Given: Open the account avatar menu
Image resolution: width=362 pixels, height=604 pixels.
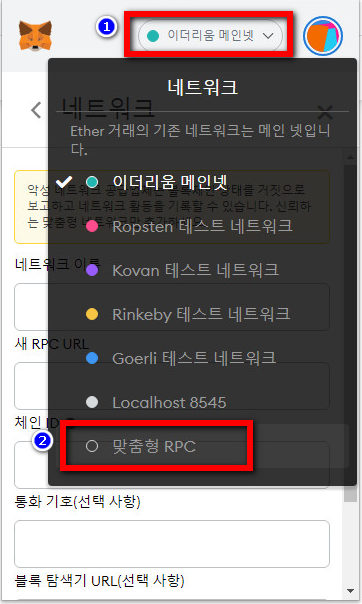Looking at the screenshot, I should click(323, 36).
